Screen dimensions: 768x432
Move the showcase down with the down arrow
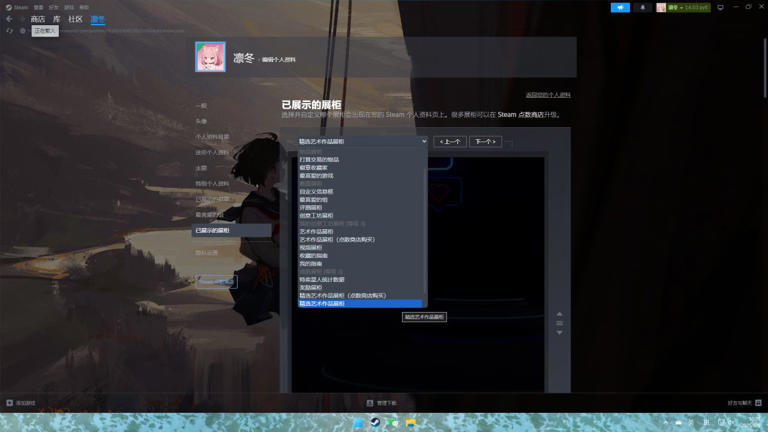click(559, 333)
